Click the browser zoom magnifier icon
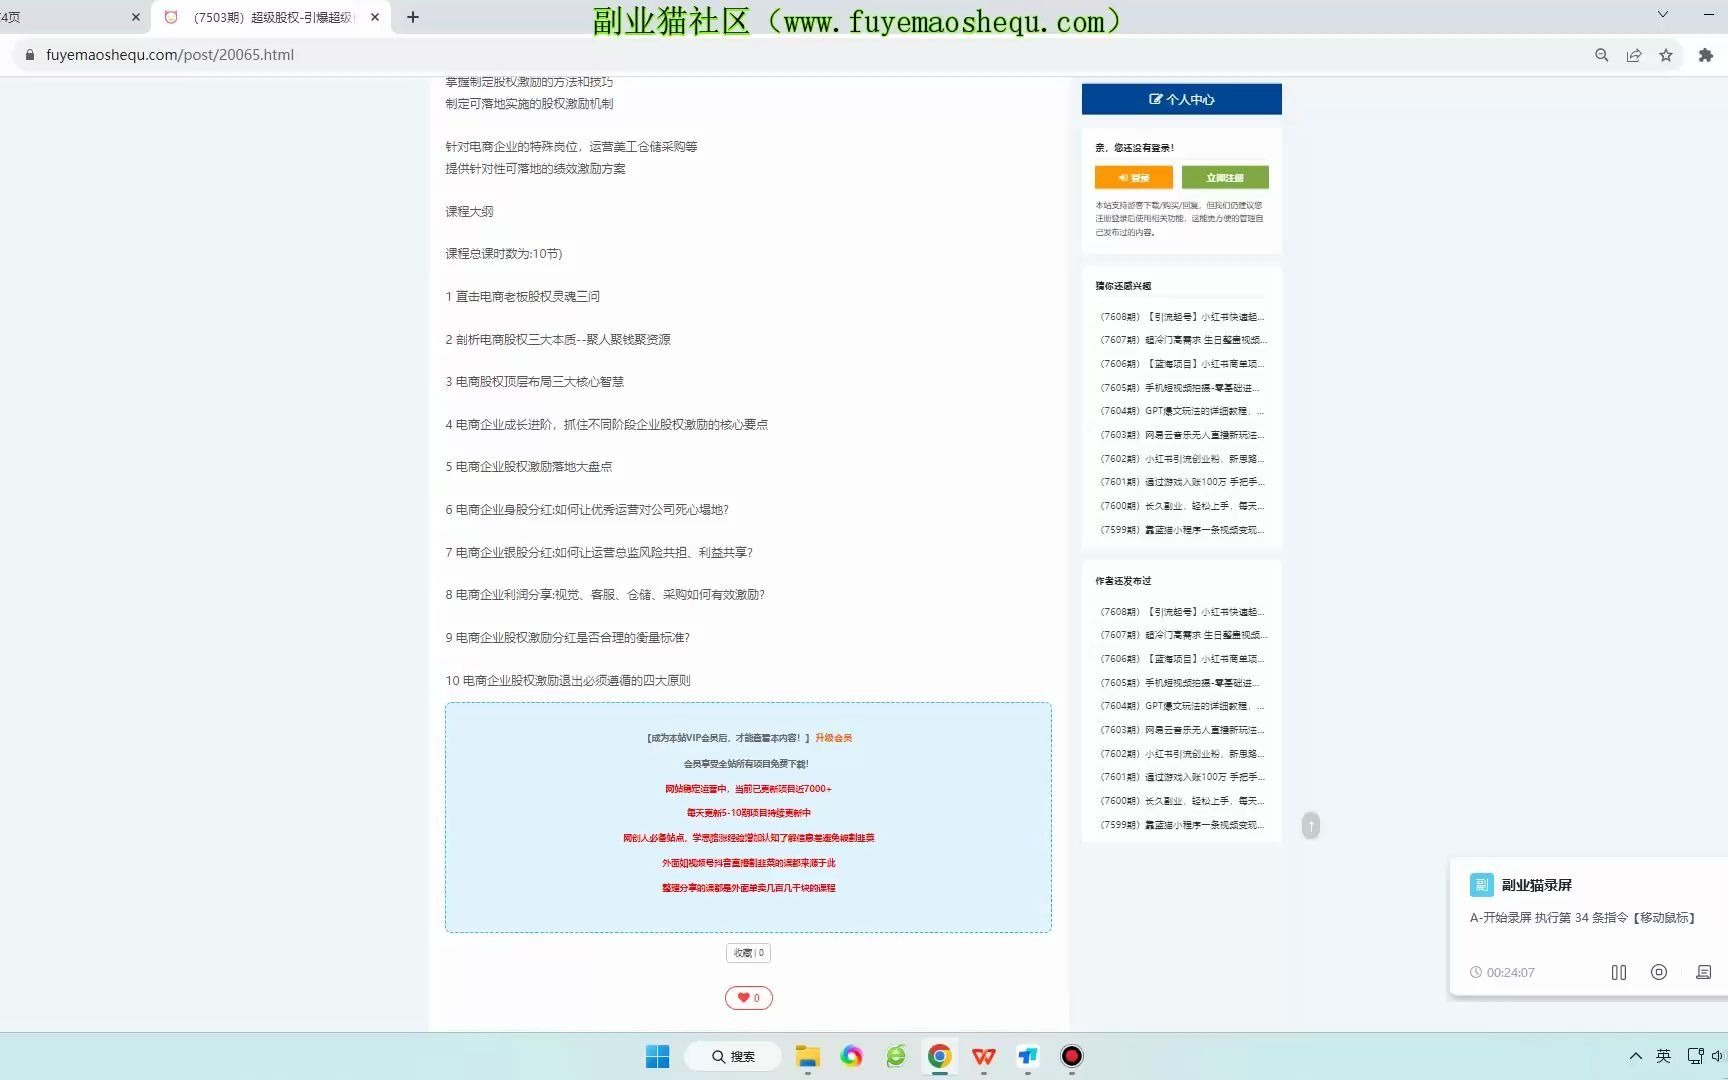This screenshot has height=1080, width=1728. click(1601, 55)
